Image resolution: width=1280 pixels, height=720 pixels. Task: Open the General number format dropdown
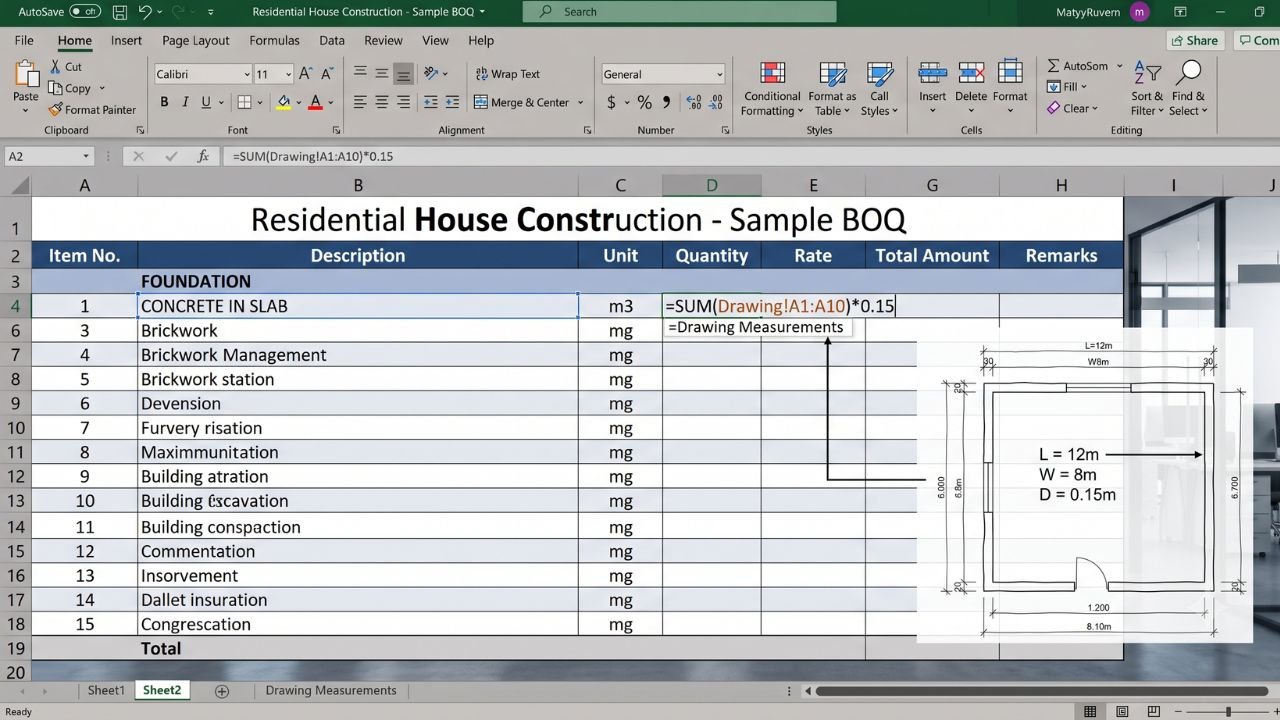click(x=719, y=75)
